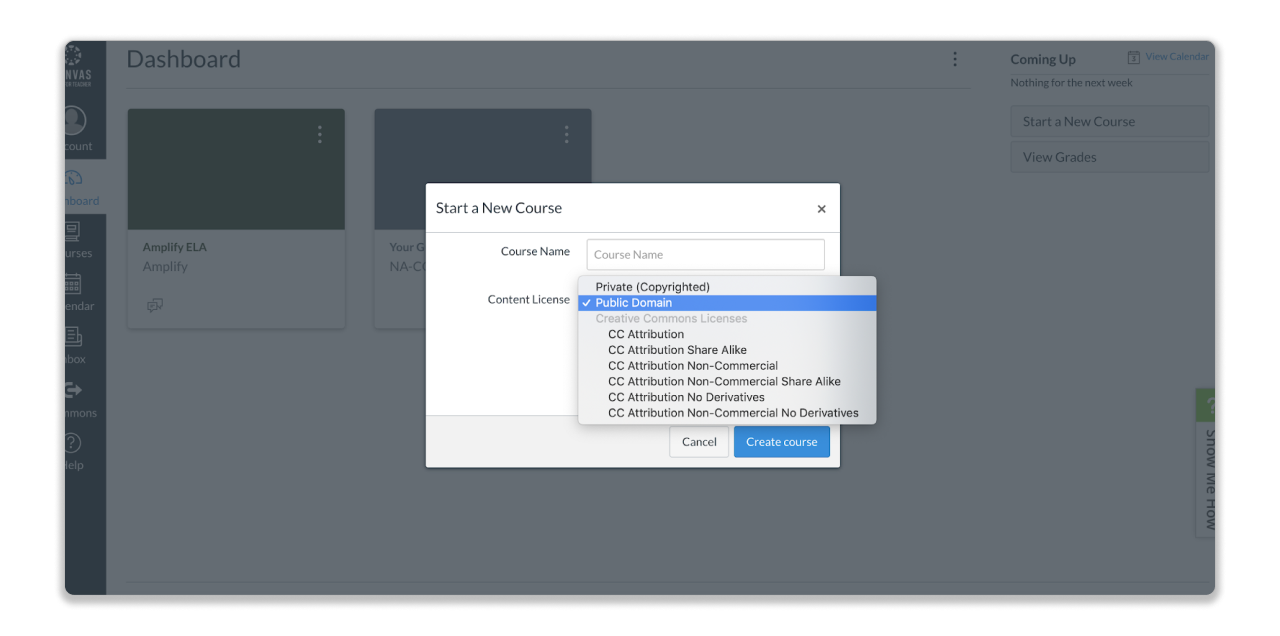Open the Amplify ELA course card title
The width and height of the screenshot is (1280, 636).
tap(175, 247)
